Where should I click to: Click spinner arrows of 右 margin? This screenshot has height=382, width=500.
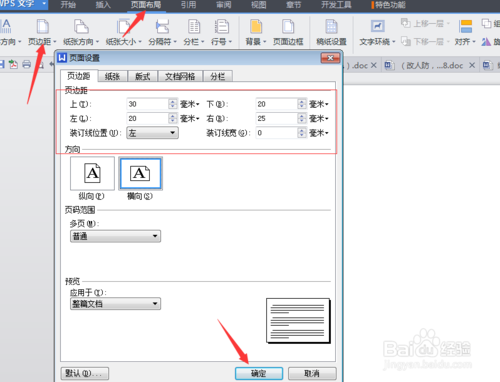(302, 118)
